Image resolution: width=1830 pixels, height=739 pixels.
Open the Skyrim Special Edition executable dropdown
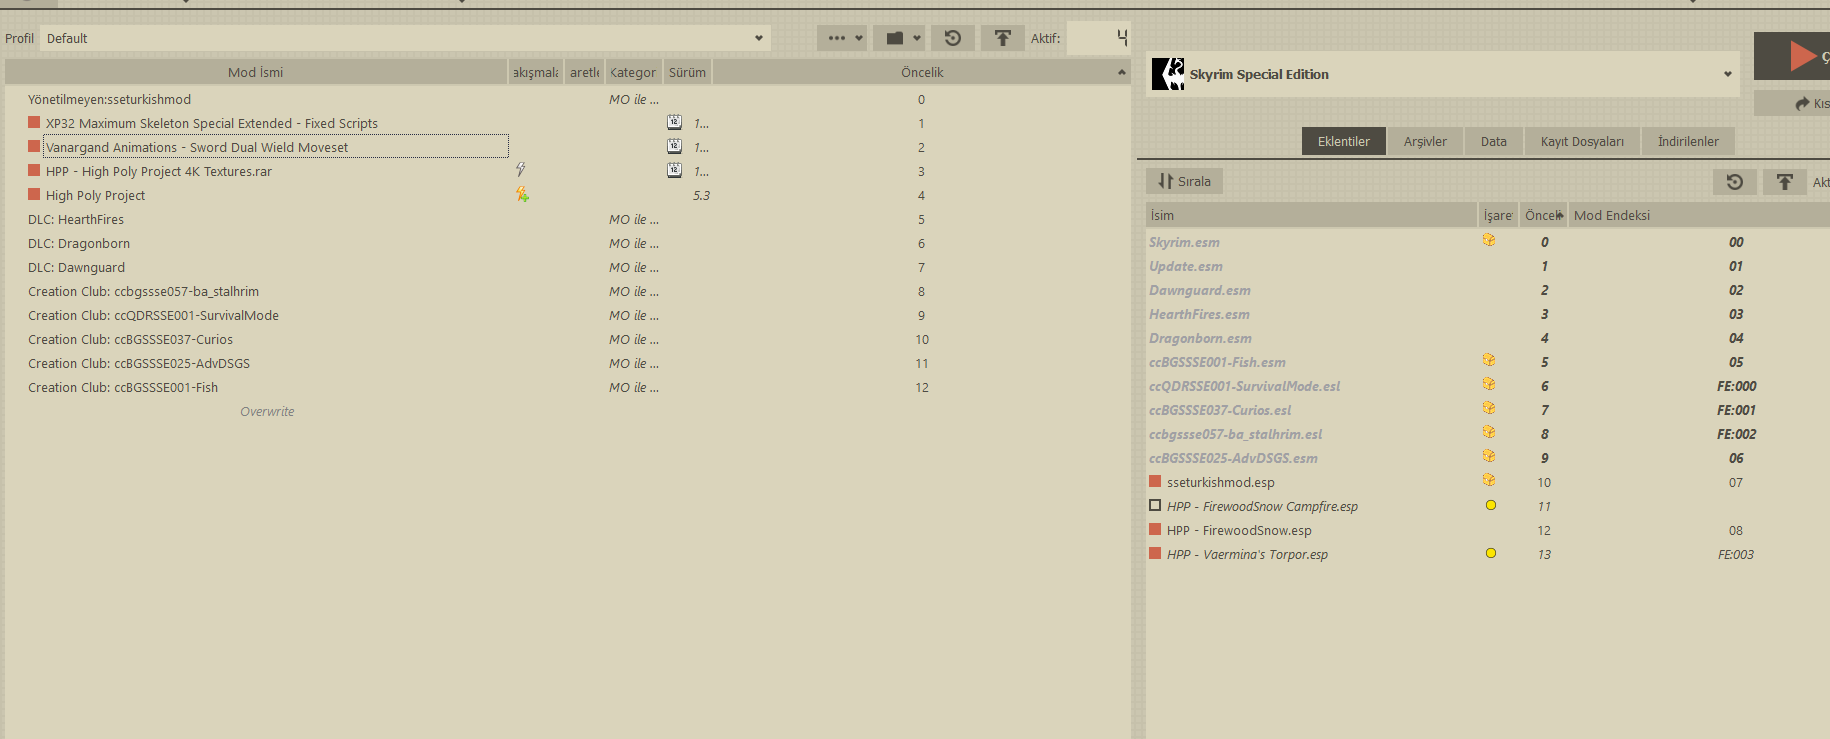[x=1443, y=74]
